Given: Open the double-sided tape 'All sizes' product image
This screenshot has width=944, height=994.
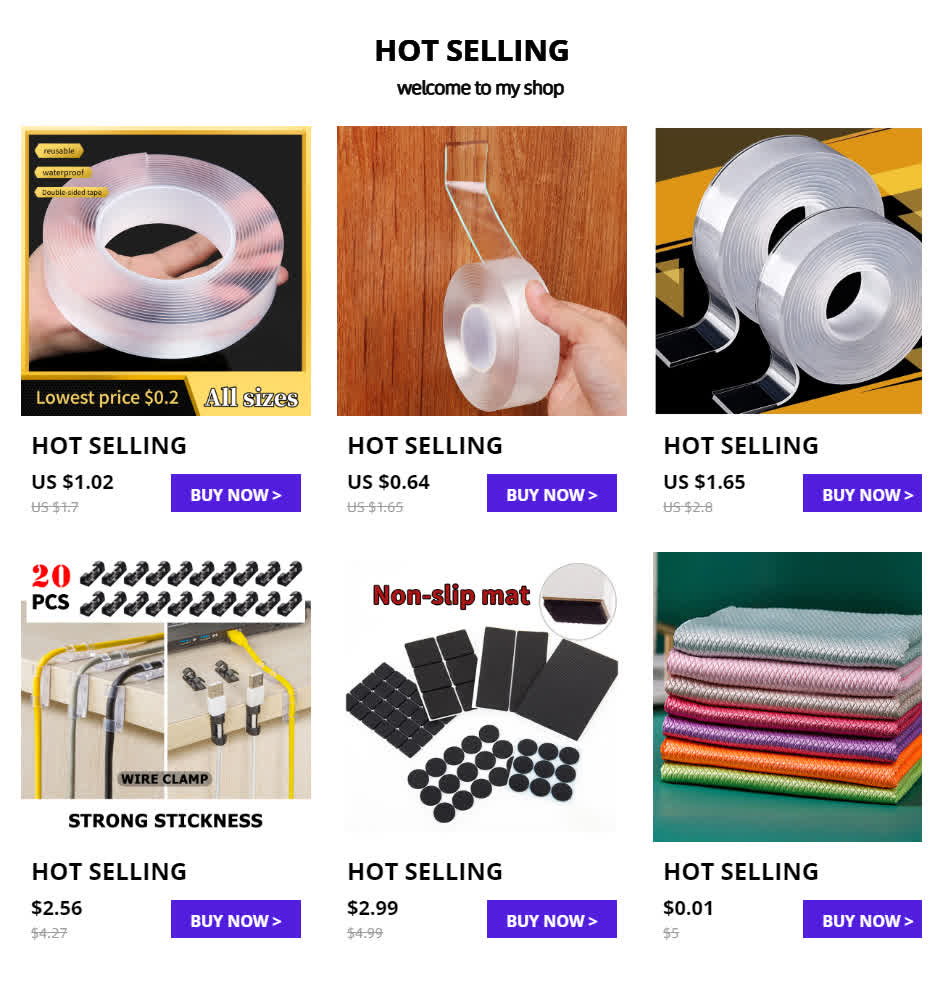Looking at the screenshot, I should 166,271.
